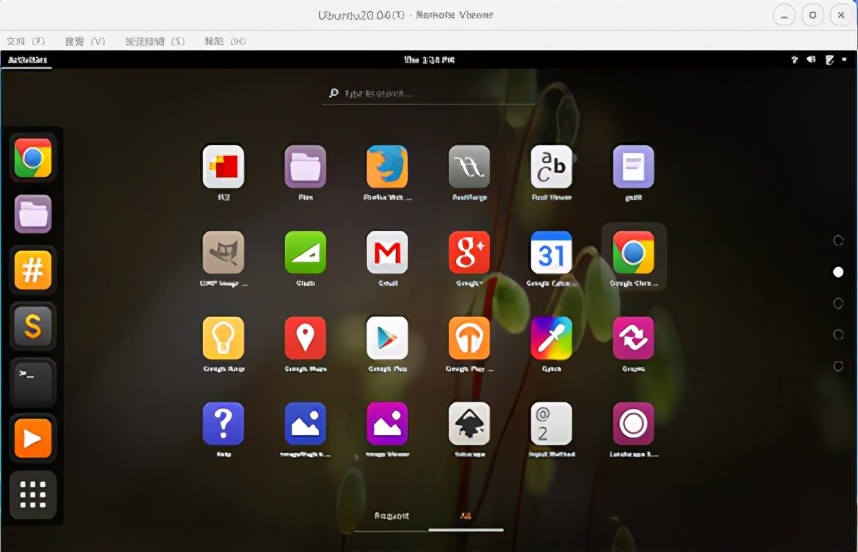Launch the orange hash app in dock

coord(33,270)
